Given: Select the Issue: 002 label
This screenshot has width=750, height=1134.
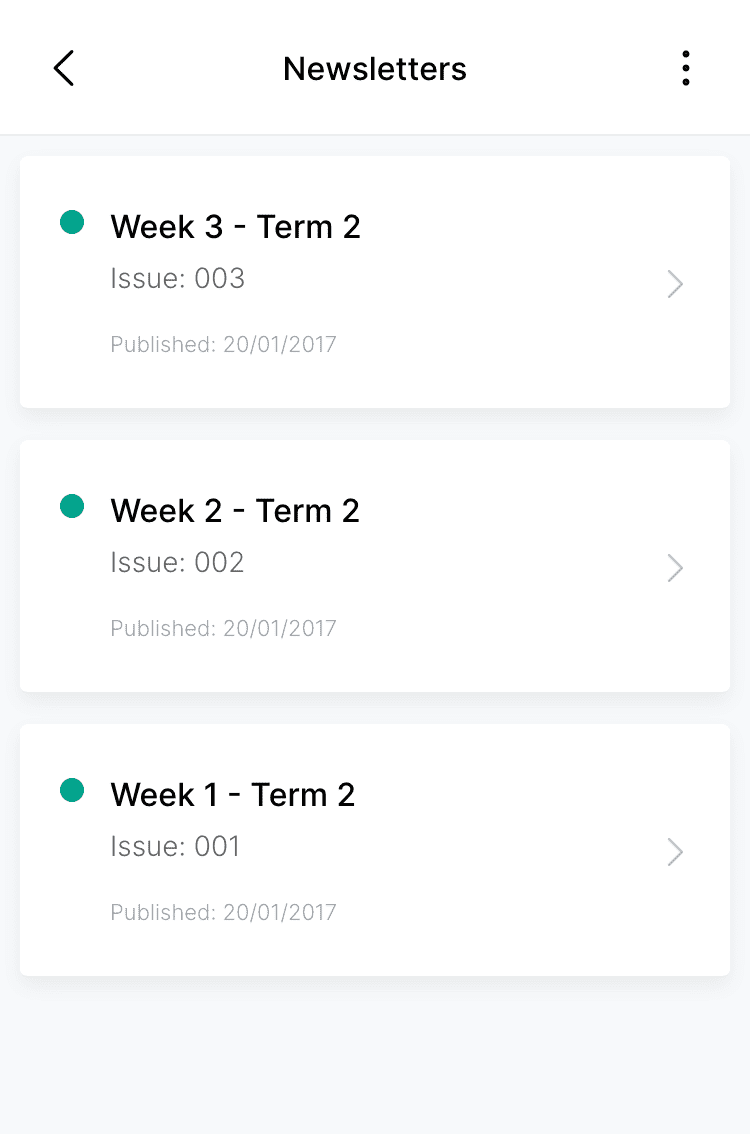Looking at the screenshot, I should pyautogui.click(x=178, y=562).
